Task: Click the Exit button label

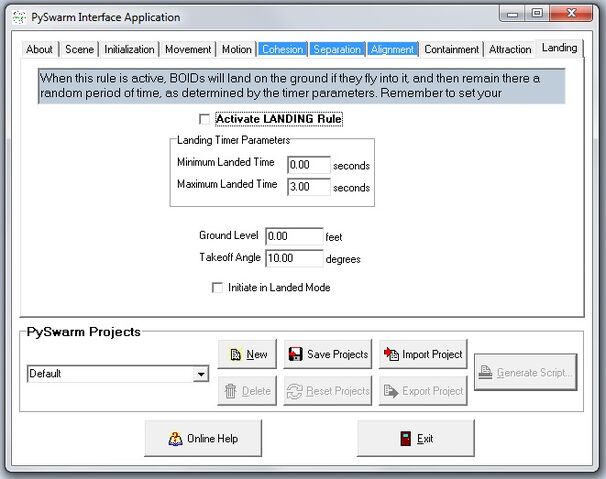Action: (425, 438)
